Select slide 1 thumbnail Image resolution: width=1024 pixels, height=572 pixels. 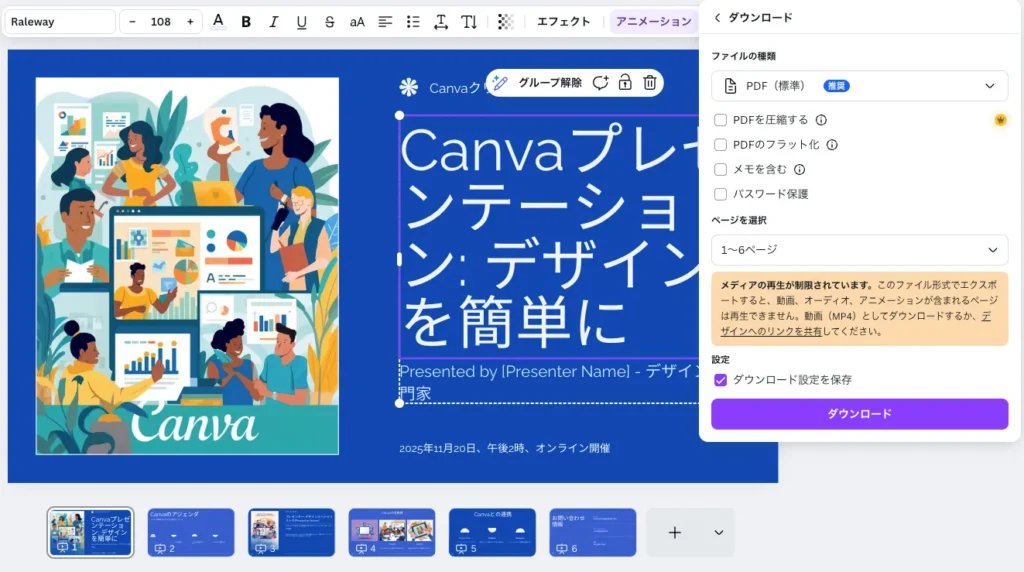(x=90, y=533)
